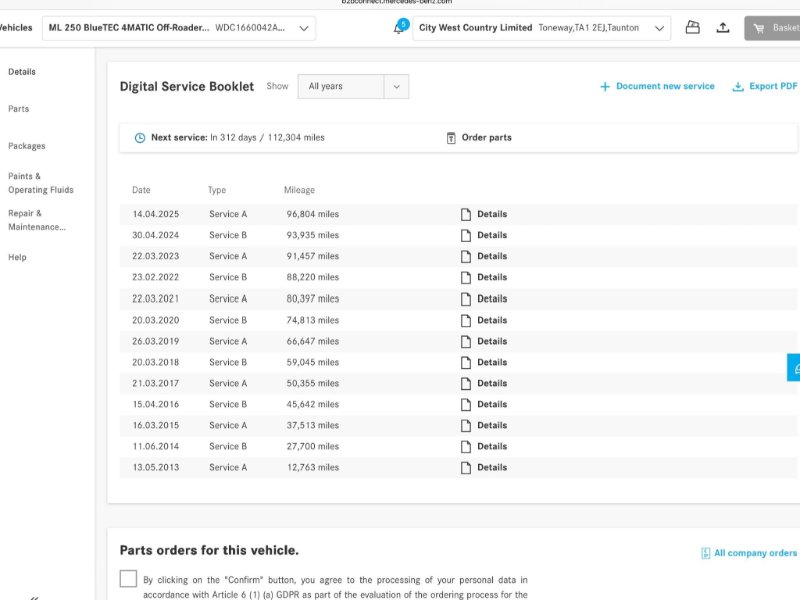Click the Vehicles header tab
This screenshot has height=600, width=800.
[16, 28]
